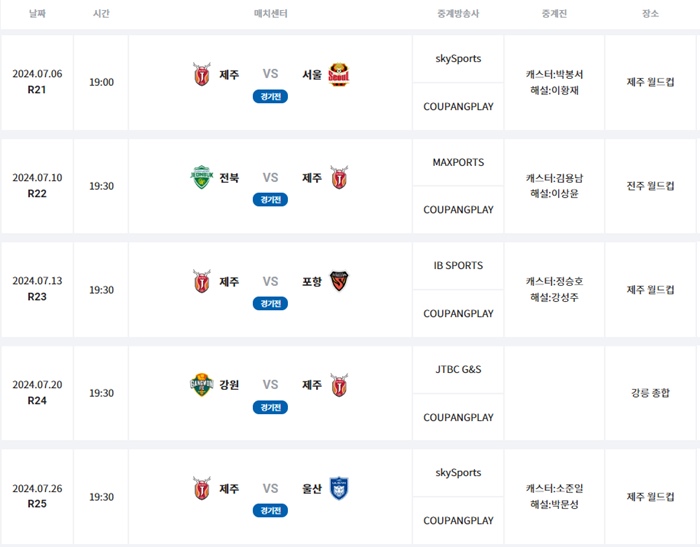Select skySports broadcaster in R21 row
700x547 pixels.
coord(458,58)
